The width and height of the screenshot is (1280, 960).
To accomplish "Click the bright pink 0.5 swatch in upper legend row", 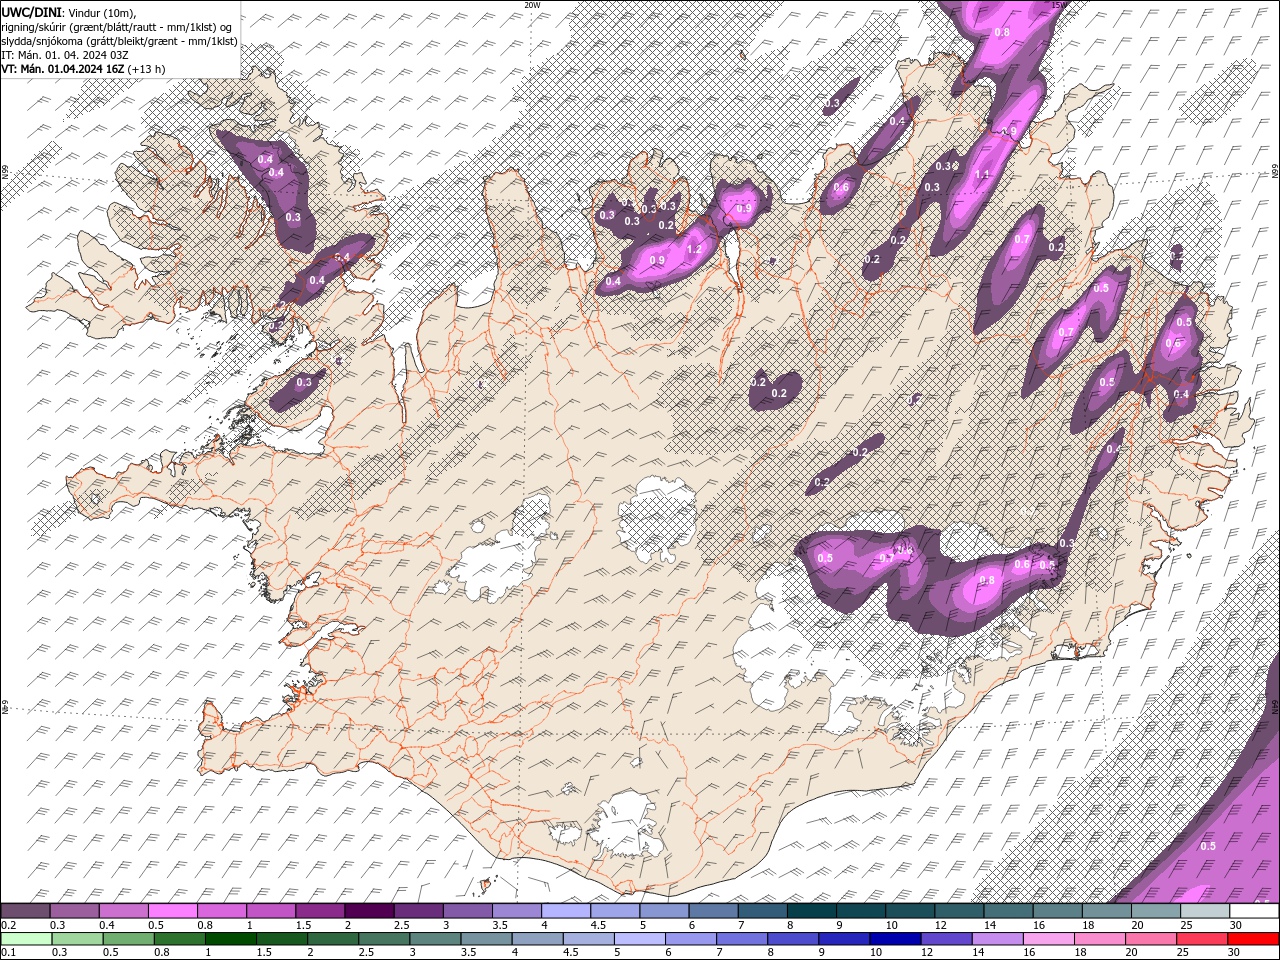I will click(x=172, y=911).
